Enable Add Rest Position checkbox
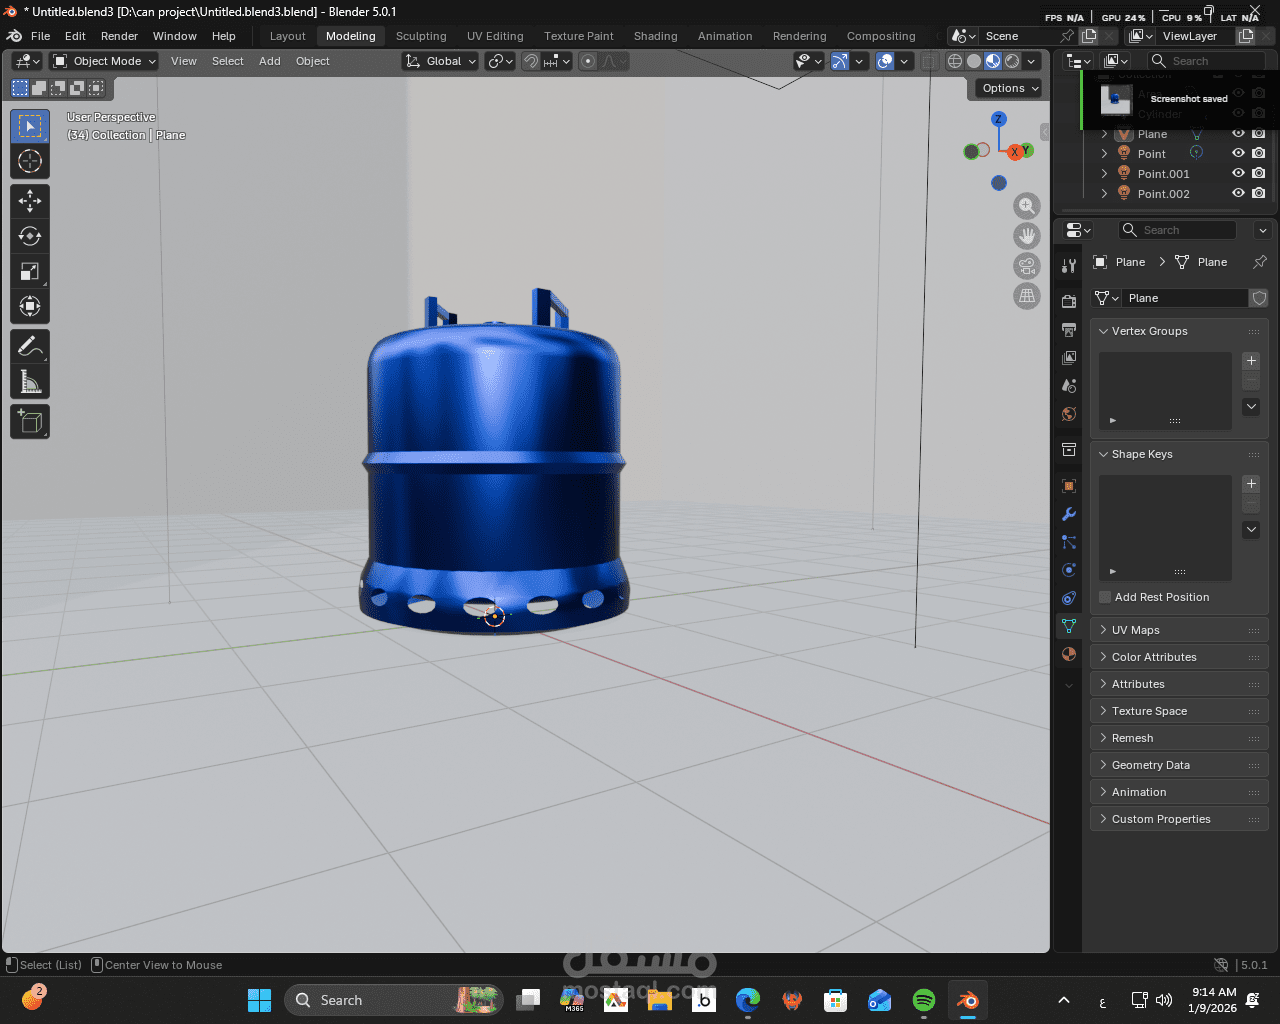 (x=1105, y=597)
